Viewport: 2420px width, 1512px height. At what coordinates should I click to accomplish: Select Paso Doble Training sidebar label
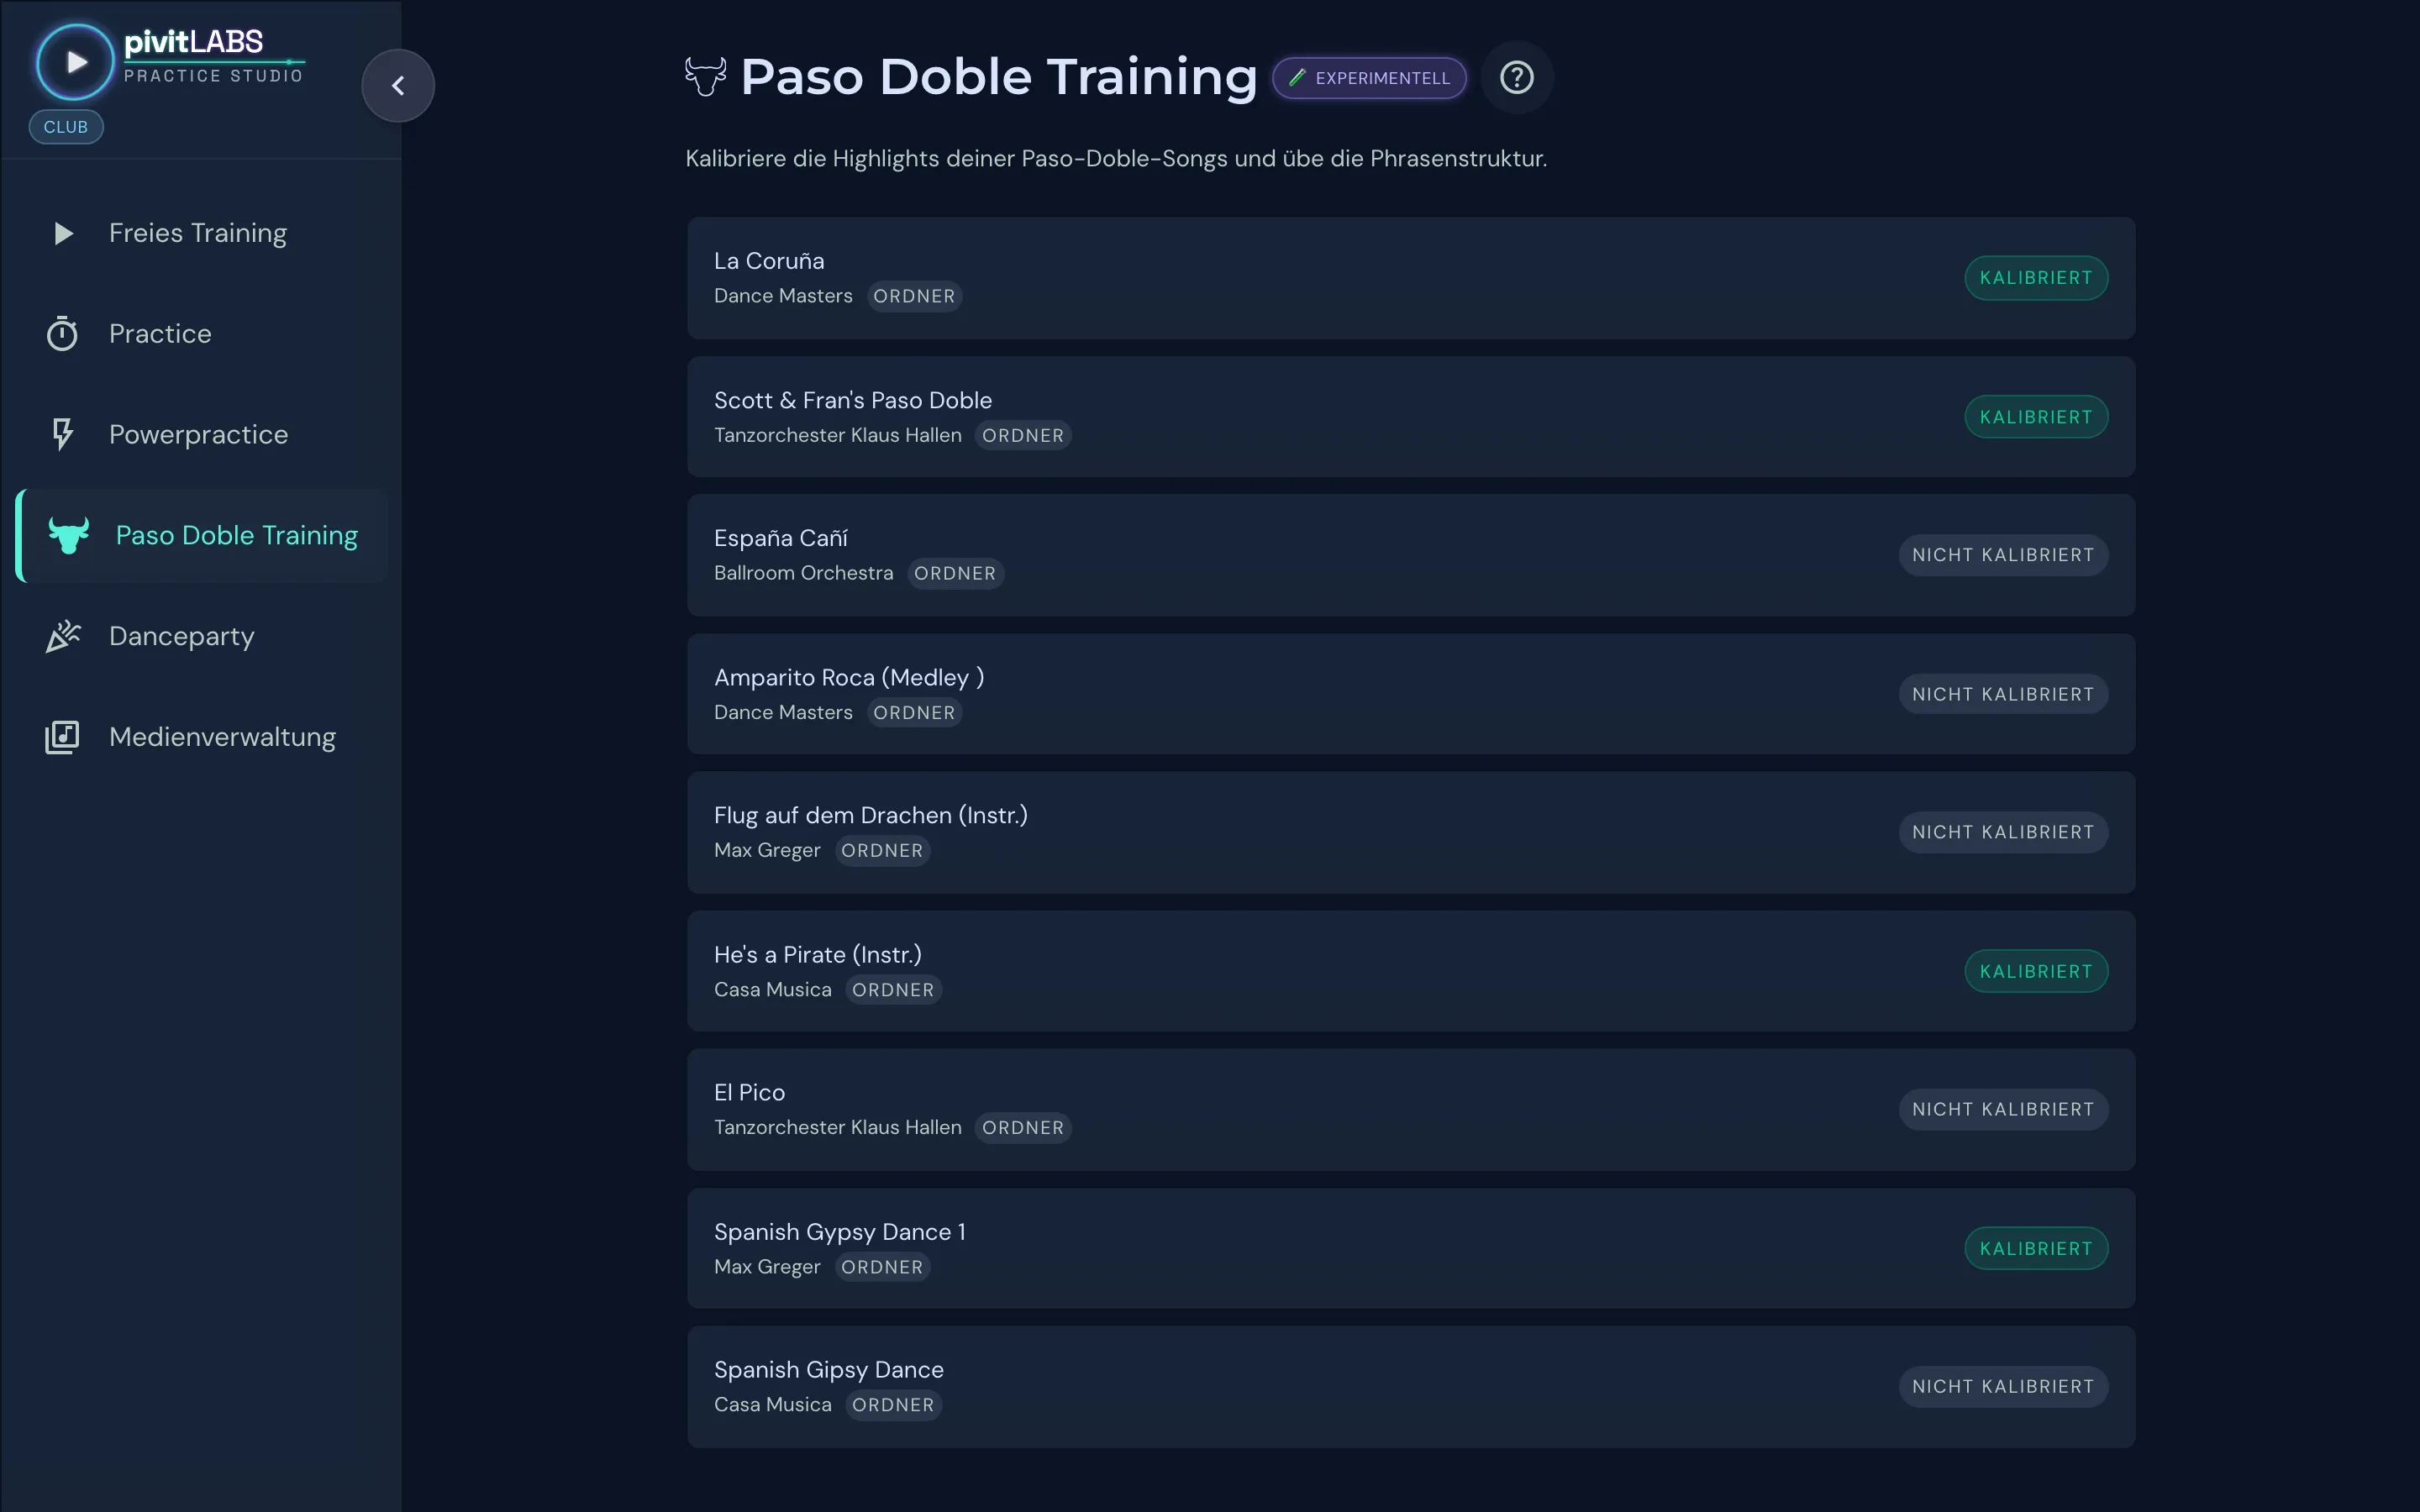coord(237,535)
